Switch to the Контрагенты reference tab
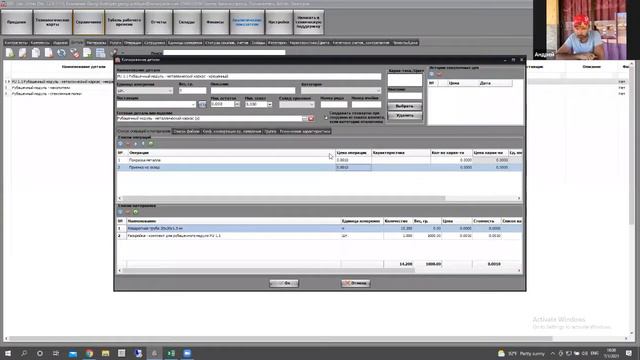Screen dimensions: 640x360 click(x=16, y=42)
